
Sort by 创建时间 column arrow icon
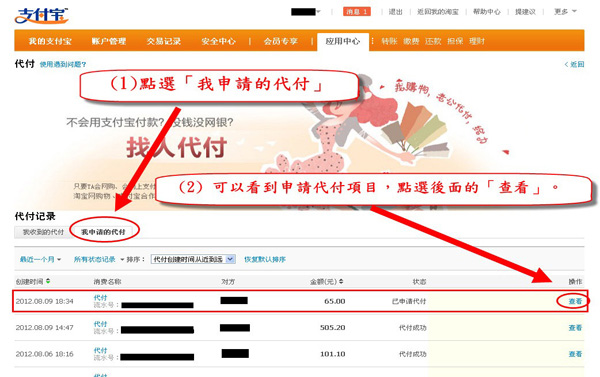coord(48,281)
